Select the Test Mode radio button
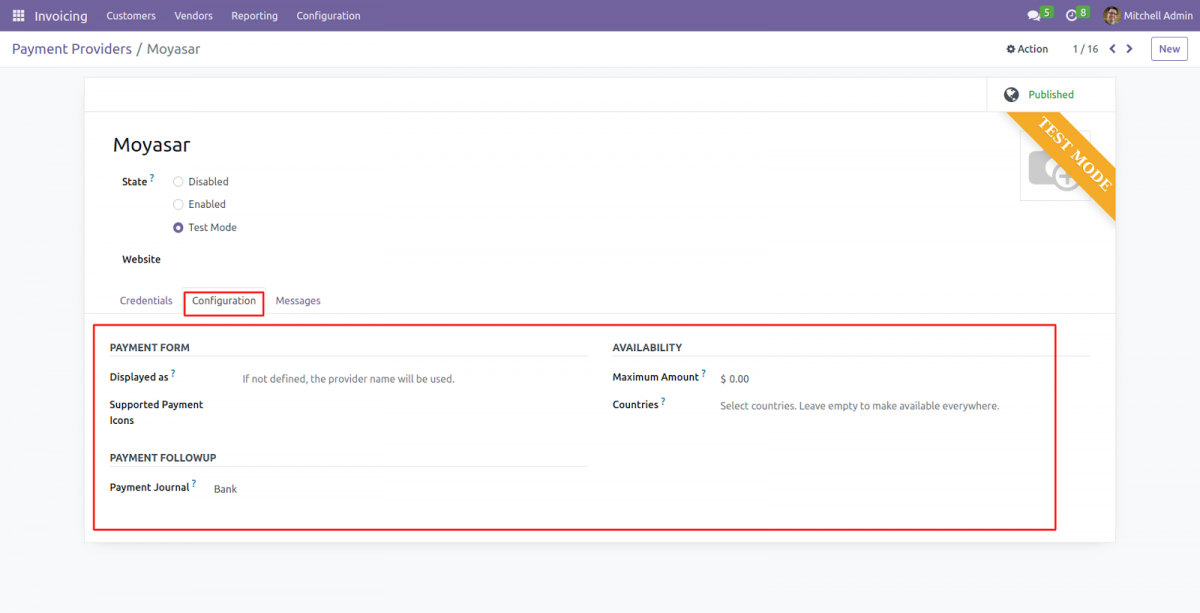This screenshot has width=1200, height=613. [178, 227]
